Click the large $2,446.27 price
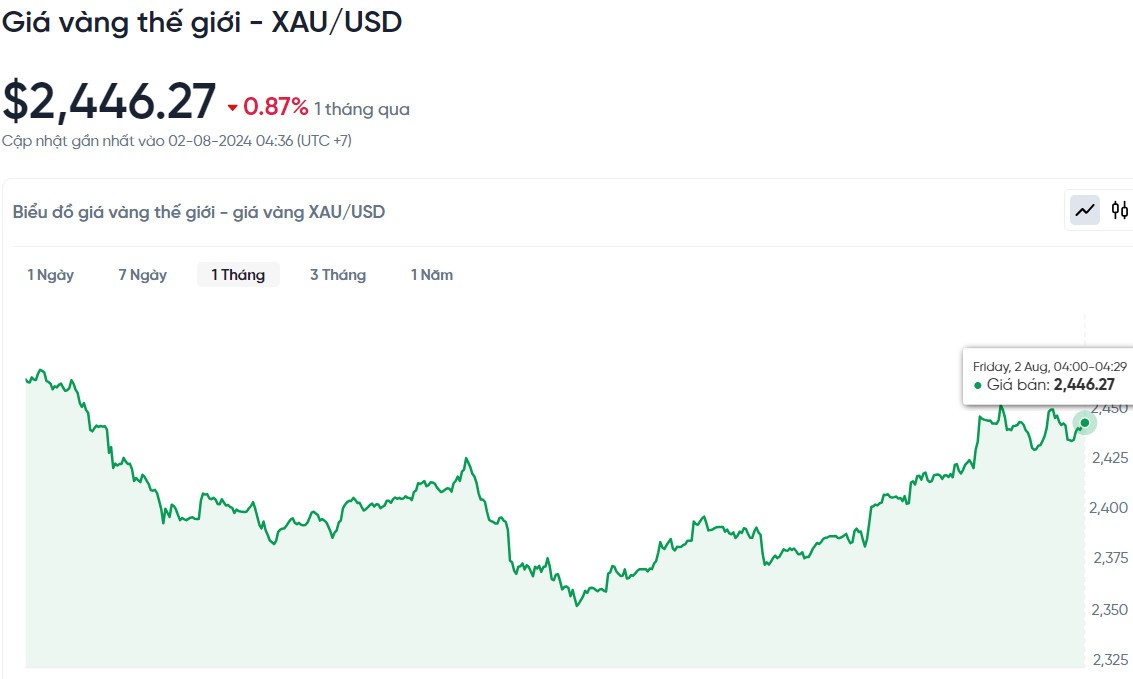The image size is (1133, 679). [109, 102]
